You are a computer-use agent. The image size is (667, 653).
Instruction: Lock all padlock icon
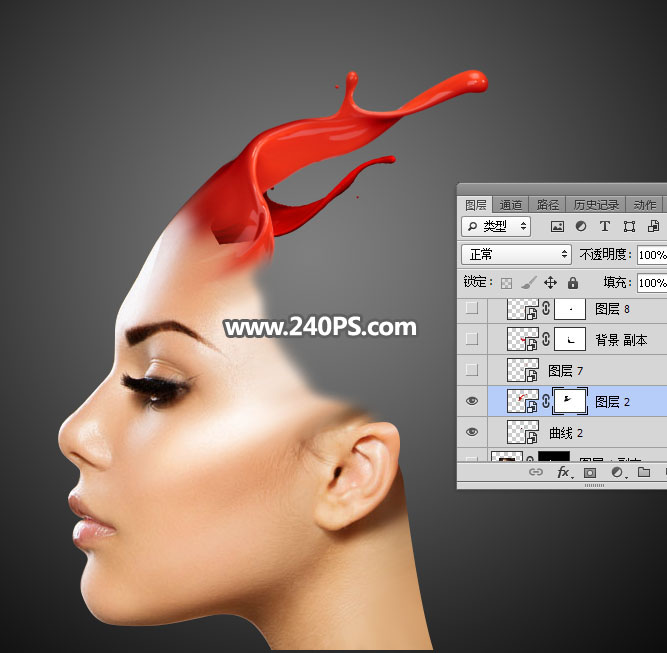tap(573, 282)
